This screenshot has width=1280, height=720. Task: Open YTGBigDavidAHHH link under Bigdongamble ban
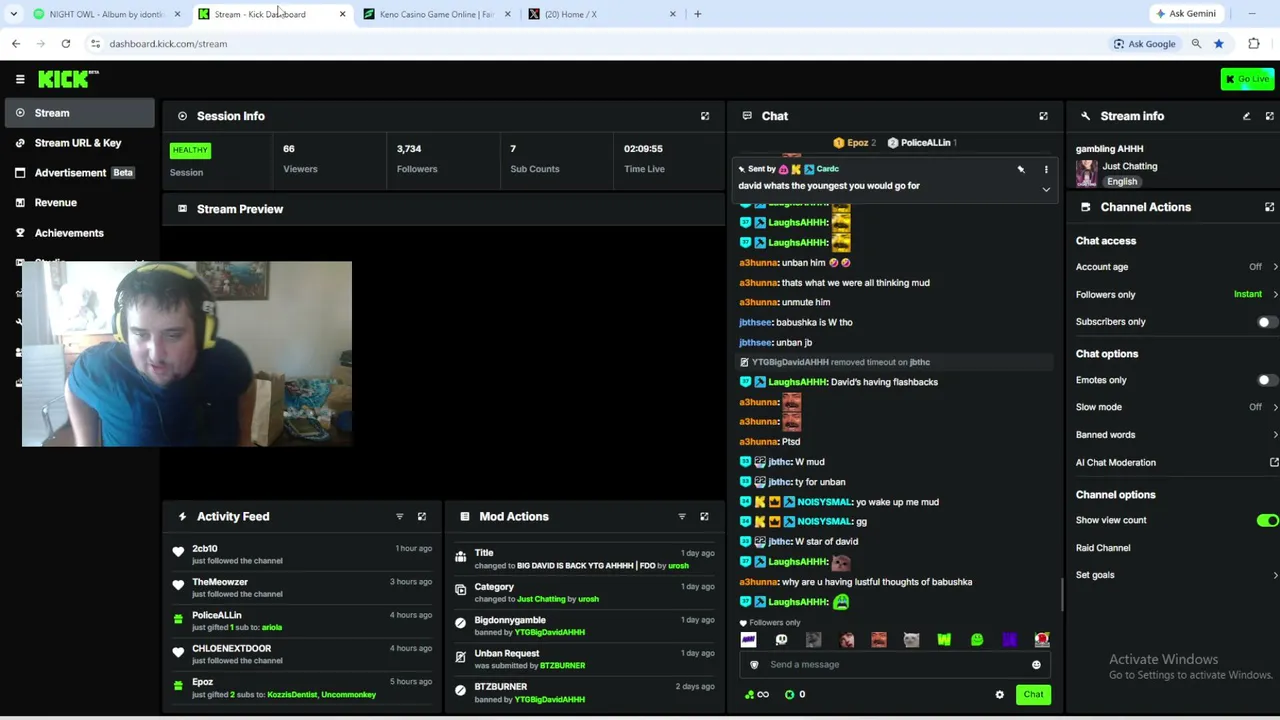549,632
